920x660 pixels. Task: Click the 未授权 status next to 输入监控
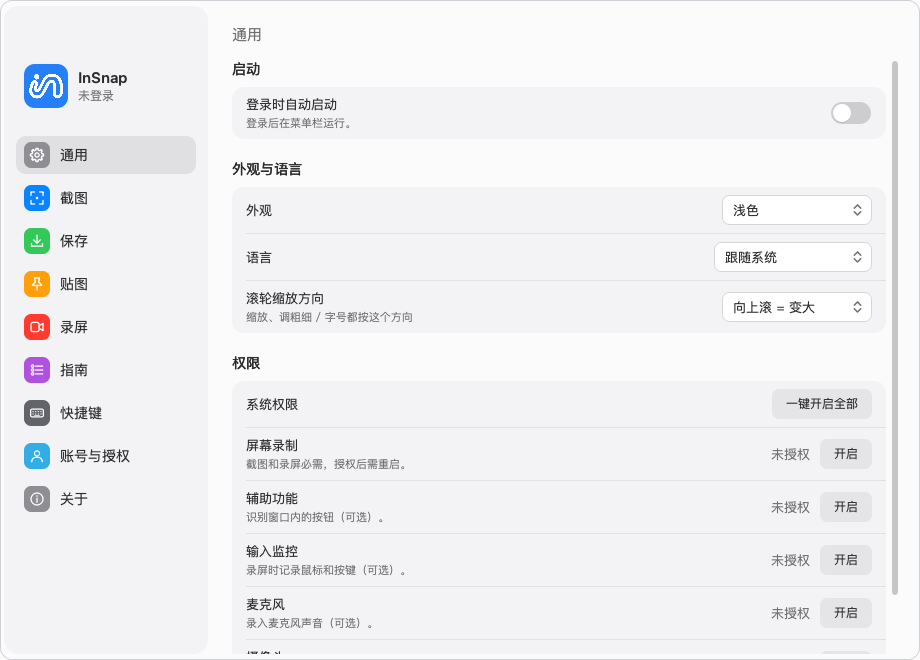(790, 560)
